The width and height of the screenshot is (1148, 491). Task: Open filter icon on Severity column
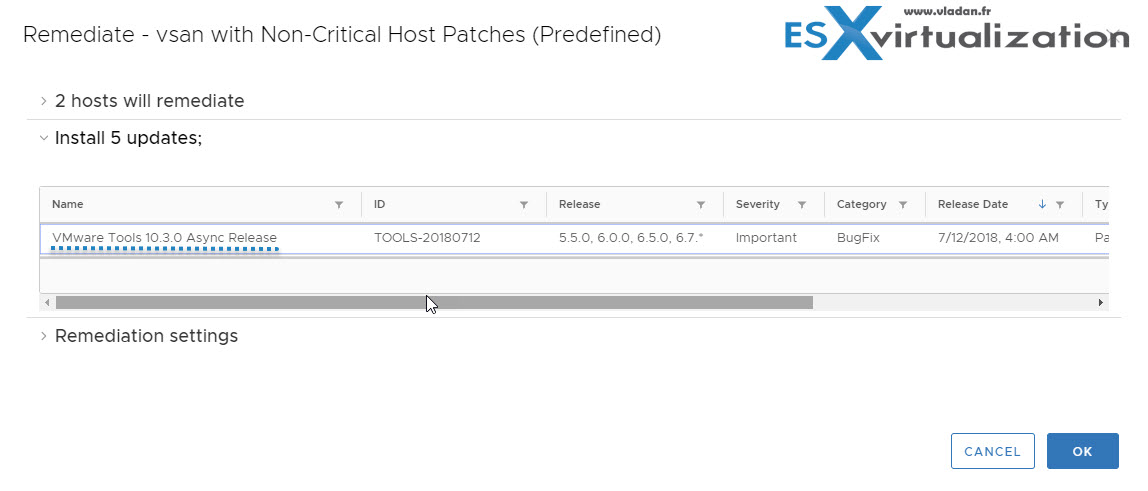pos(802,205)
